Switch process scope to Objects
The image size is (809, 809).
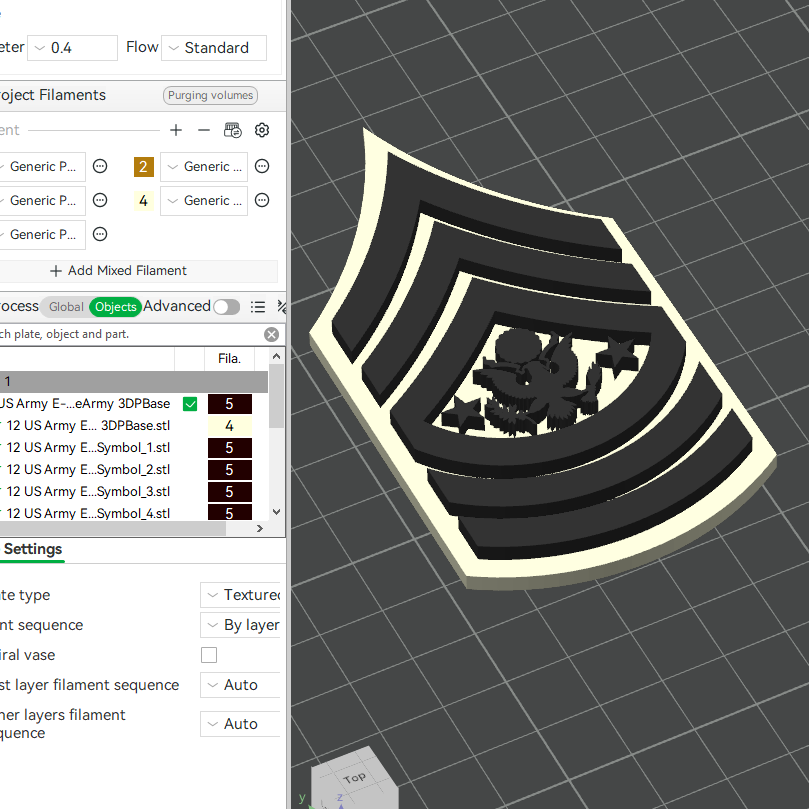[116, 307]
